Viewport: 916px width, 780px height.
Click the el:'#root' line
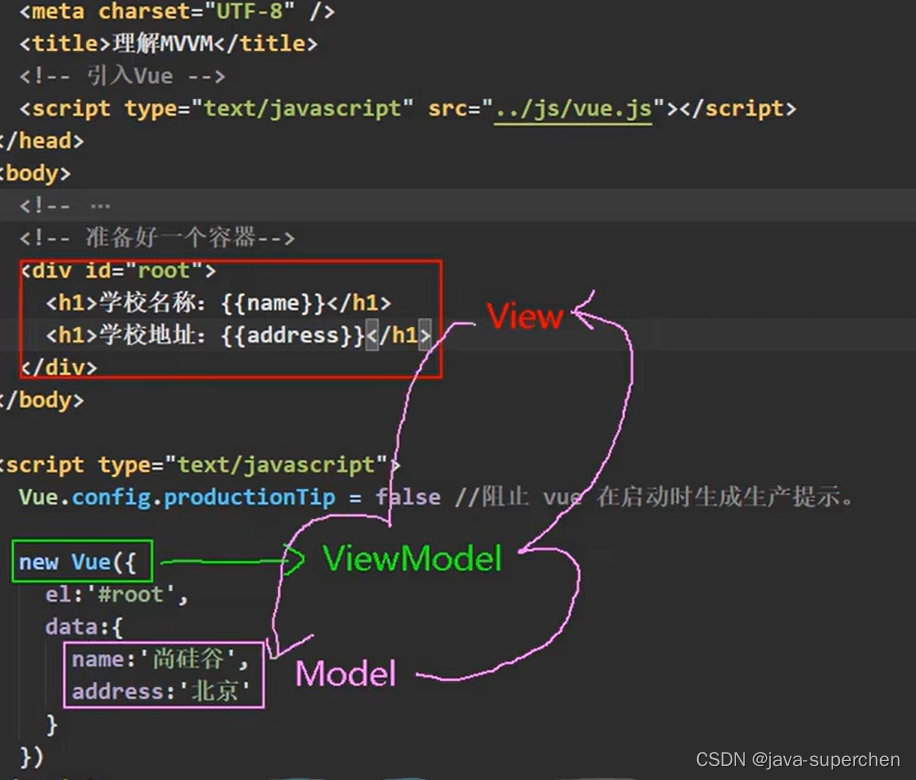pos(117,595)
